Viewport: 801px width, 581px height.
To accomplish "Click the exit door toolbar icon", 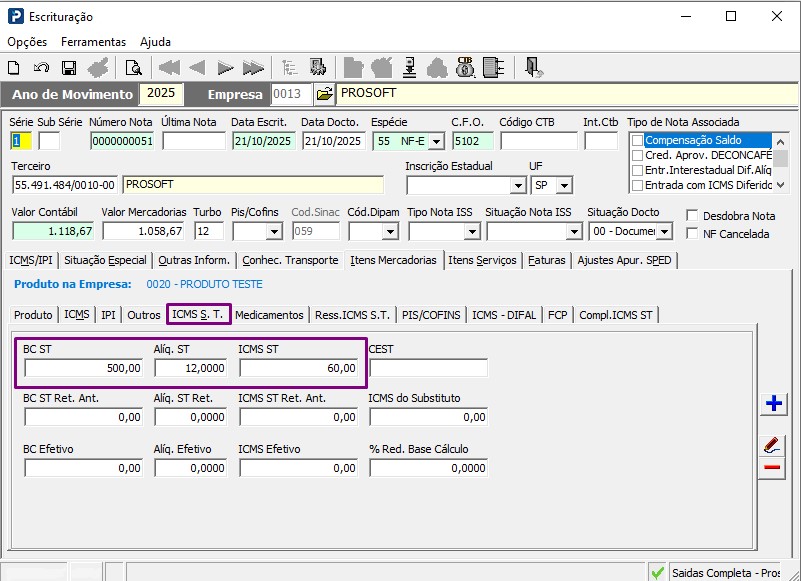I will point(534,67).
